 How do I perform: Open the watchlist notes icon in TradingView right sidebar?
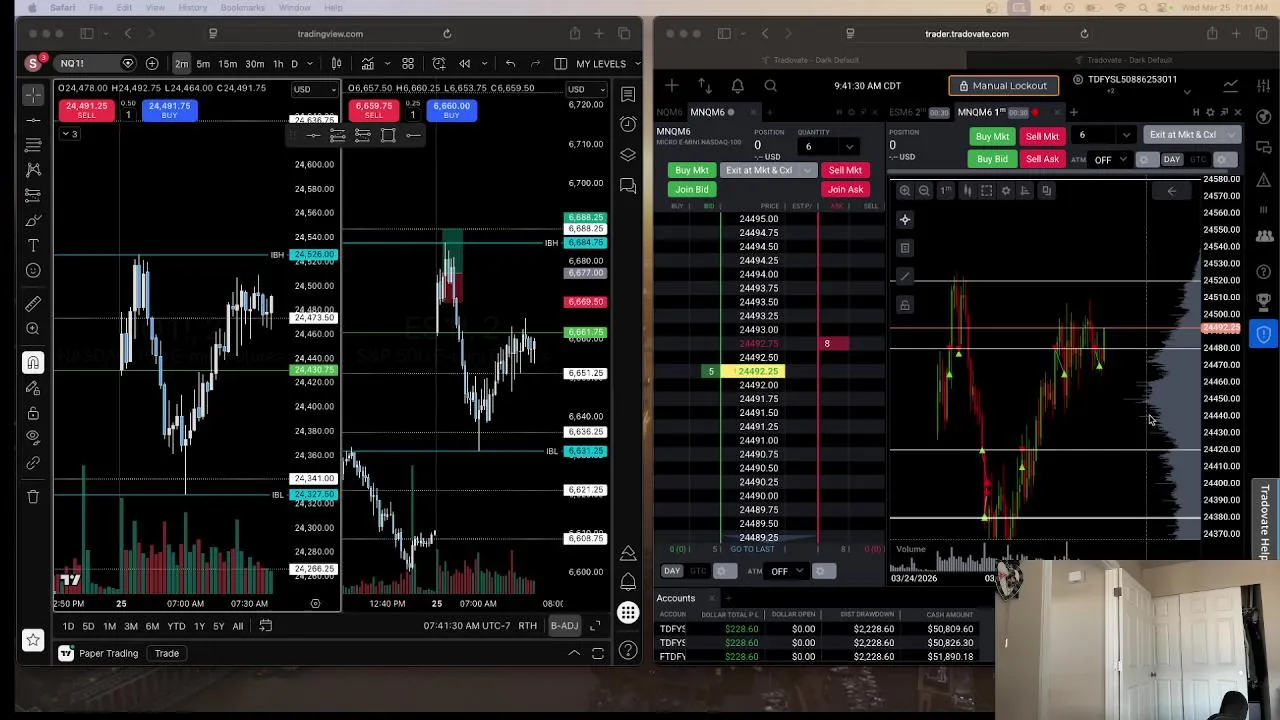628,94
